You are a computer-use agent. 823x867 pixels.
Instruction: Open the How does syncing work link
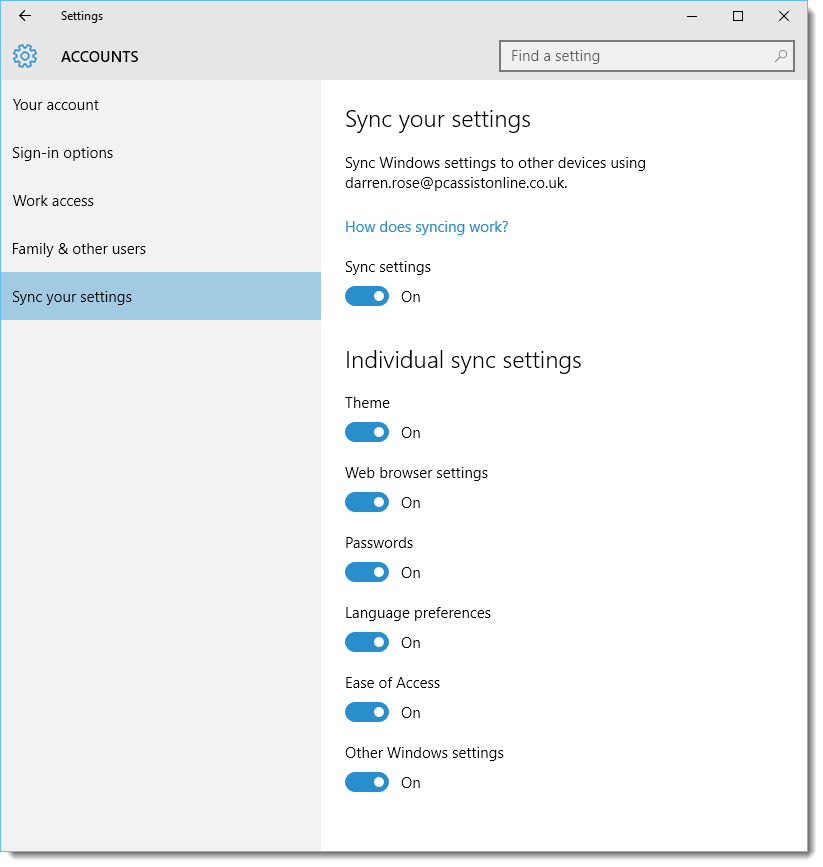pos(426,227)
